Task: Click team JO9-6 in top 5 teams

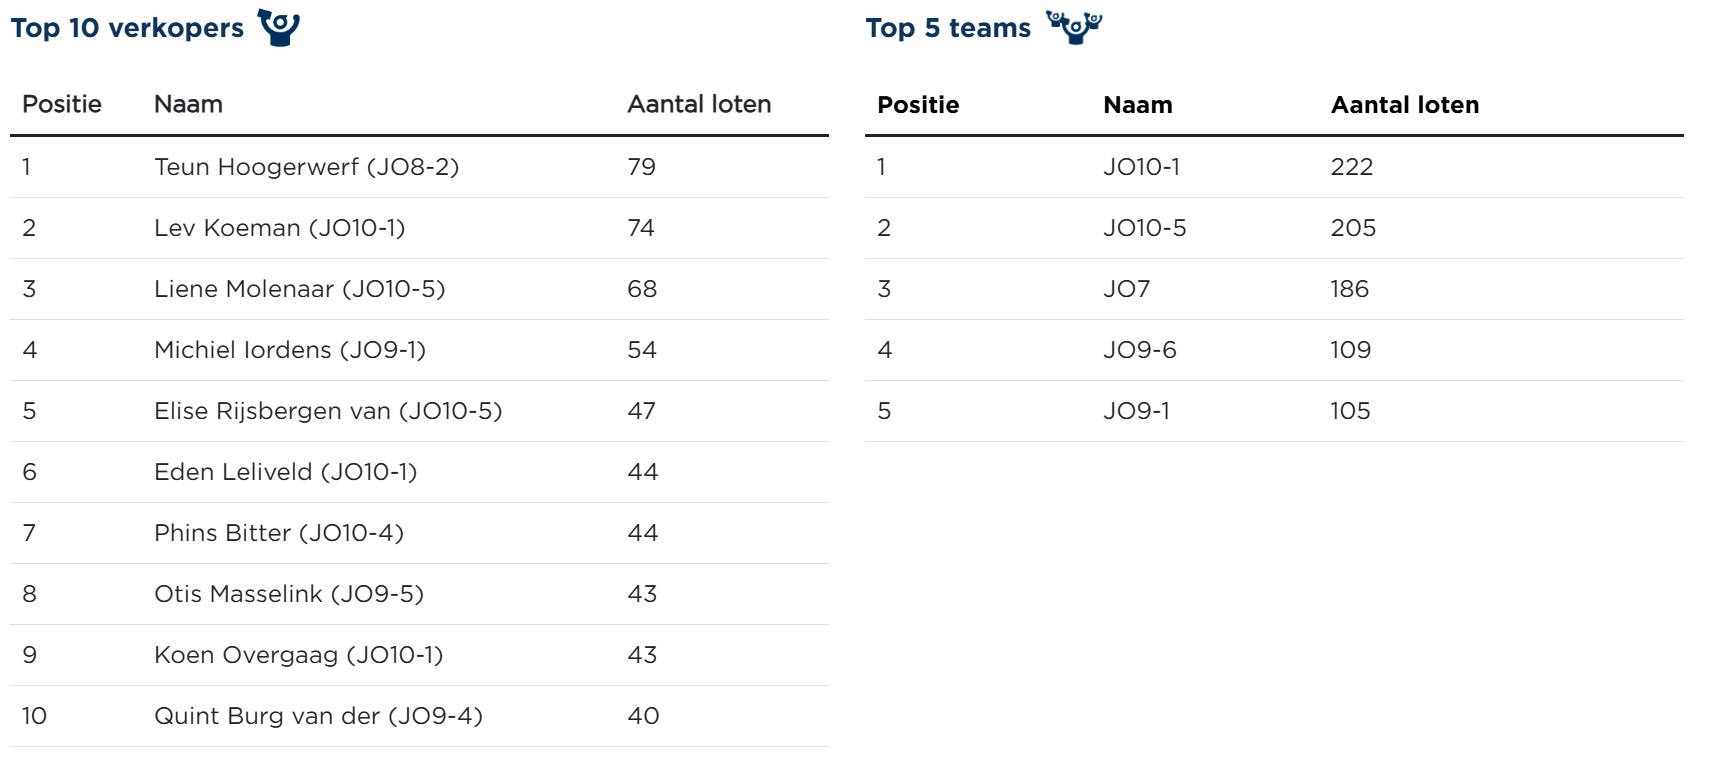Action: [x=1139, y=350]
